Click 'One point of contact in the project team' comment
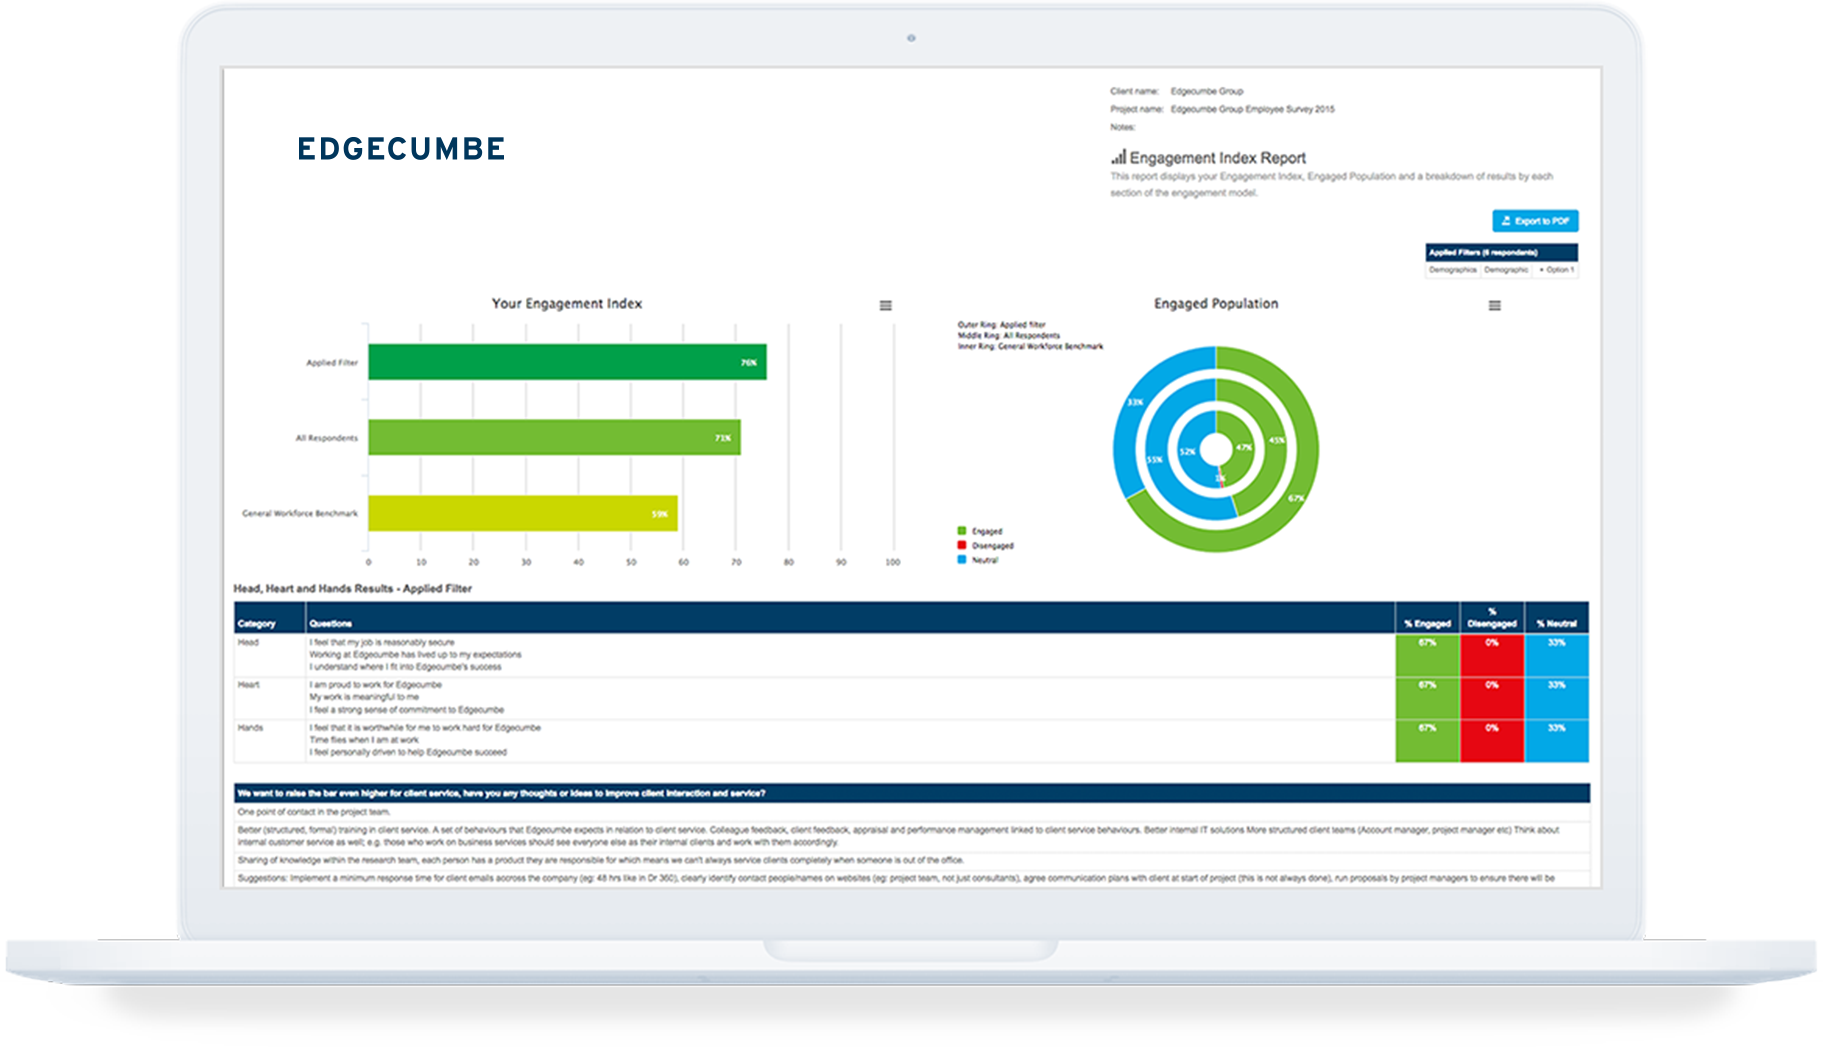The width and height of the screenshot is (1823, 1047). point(314,812)
